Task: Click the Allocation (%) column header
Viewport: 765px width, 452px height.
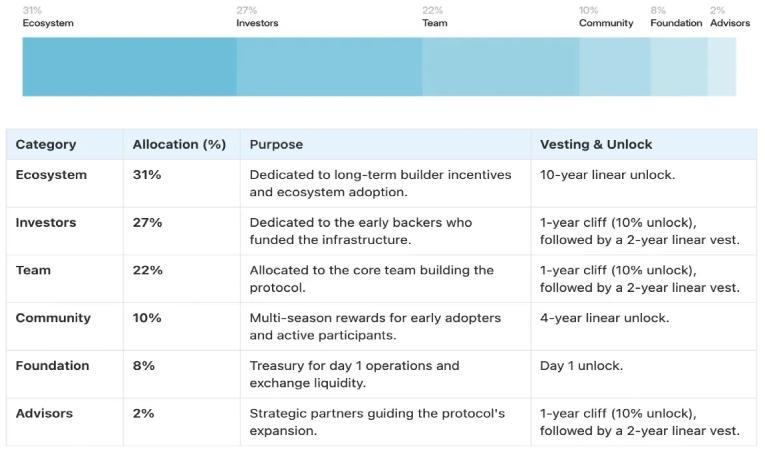Action: click(x=179, y=144)
